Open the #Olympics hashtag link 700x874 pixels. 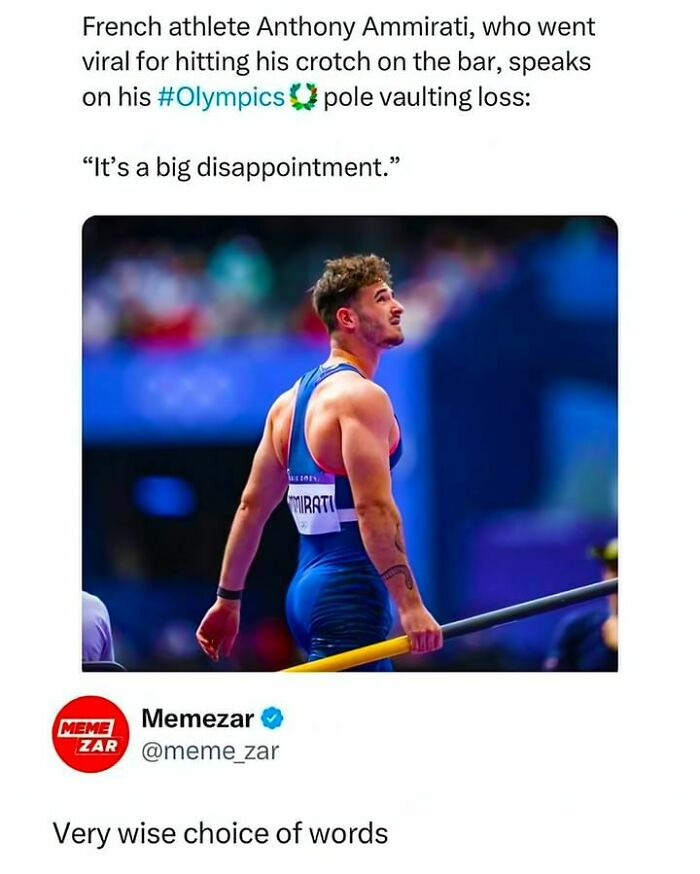click(x=221, y=99)
